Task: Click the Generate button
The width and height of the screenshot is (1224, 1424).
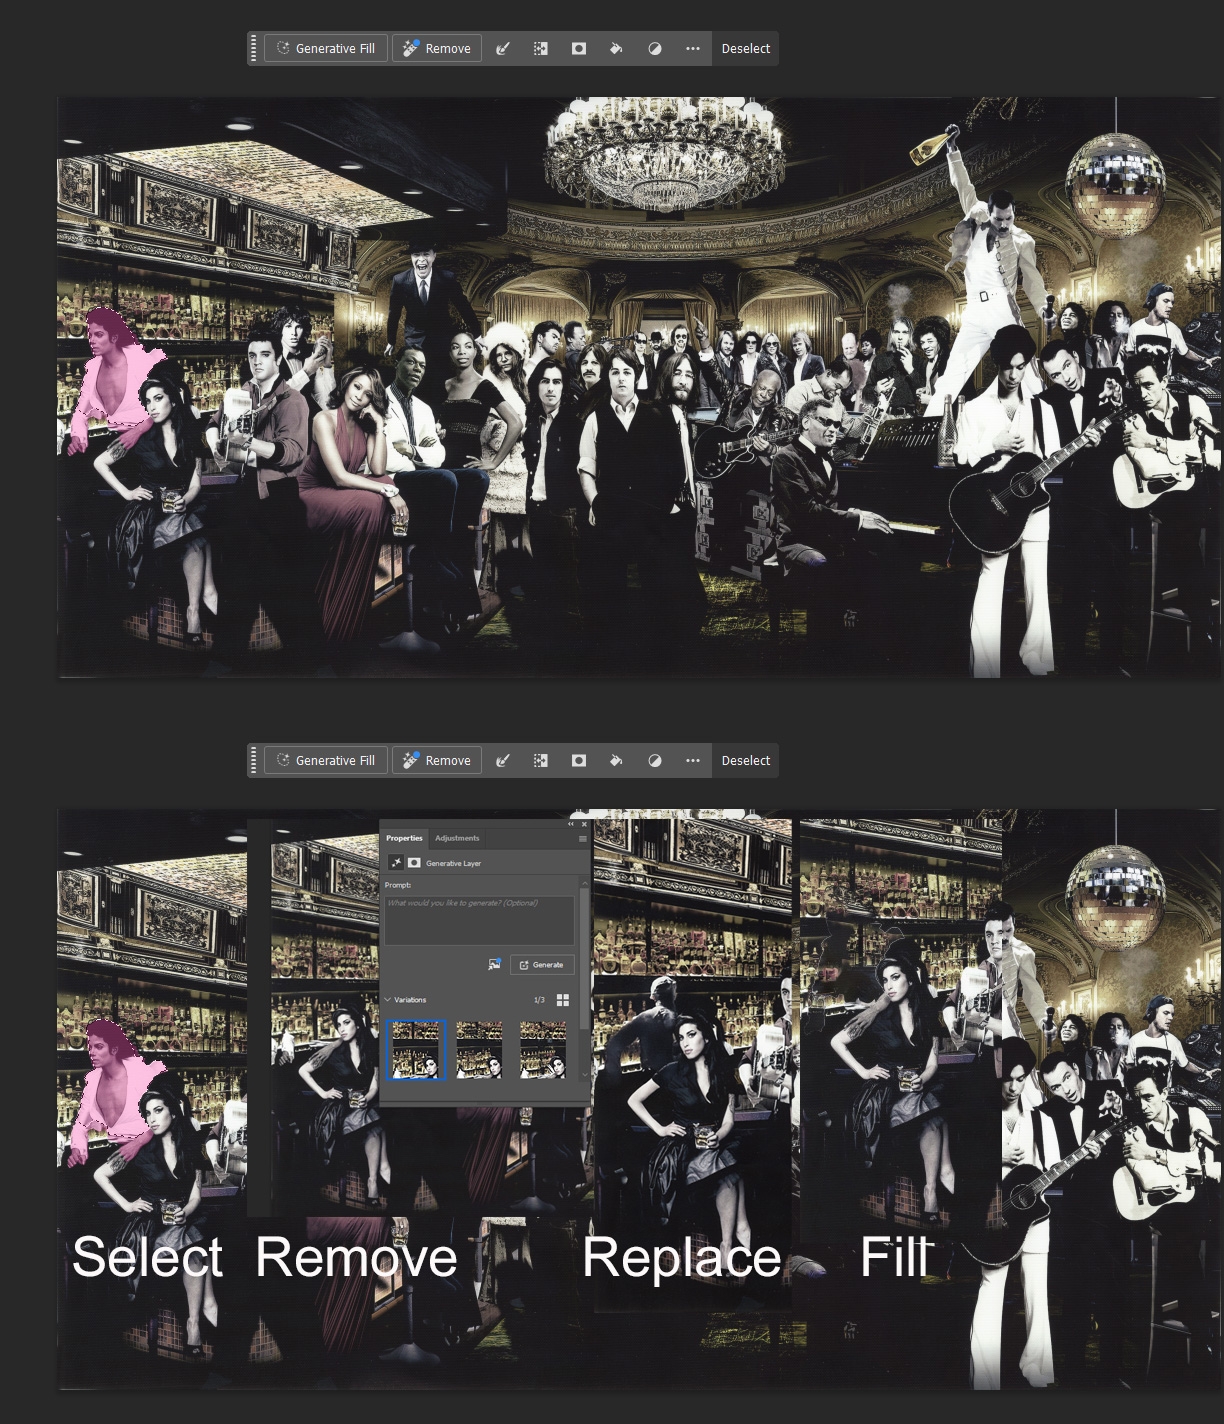Action: pyautogui.click(x=542, y=965)
